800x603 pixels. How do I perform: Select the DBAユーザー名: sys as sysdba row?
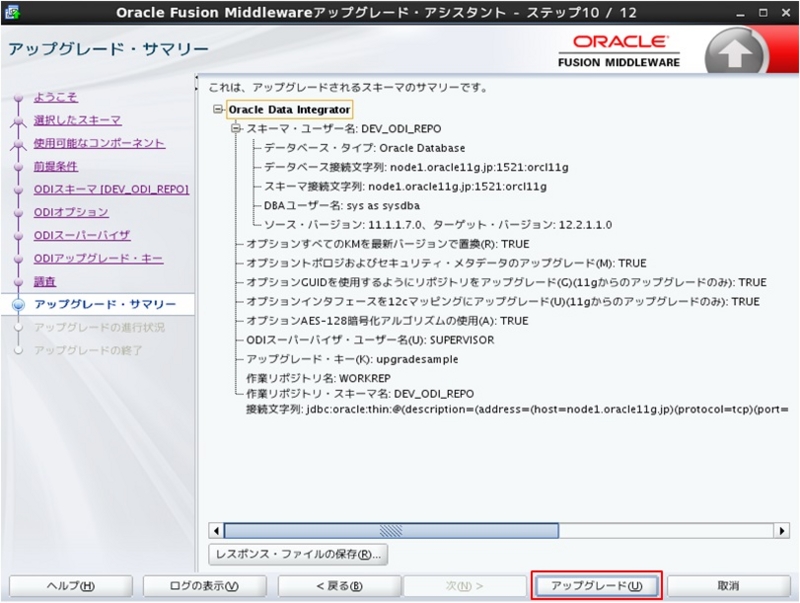pos(342,206)
